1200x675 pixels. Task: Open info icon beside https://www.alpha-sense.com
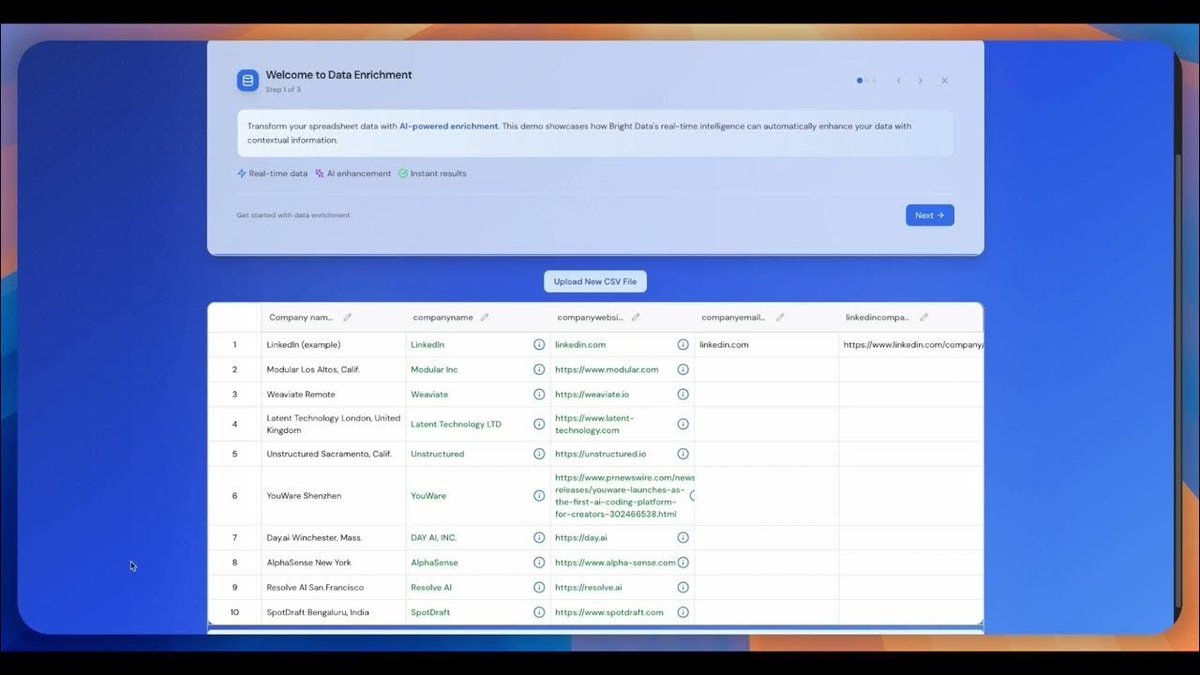[683, 562]
